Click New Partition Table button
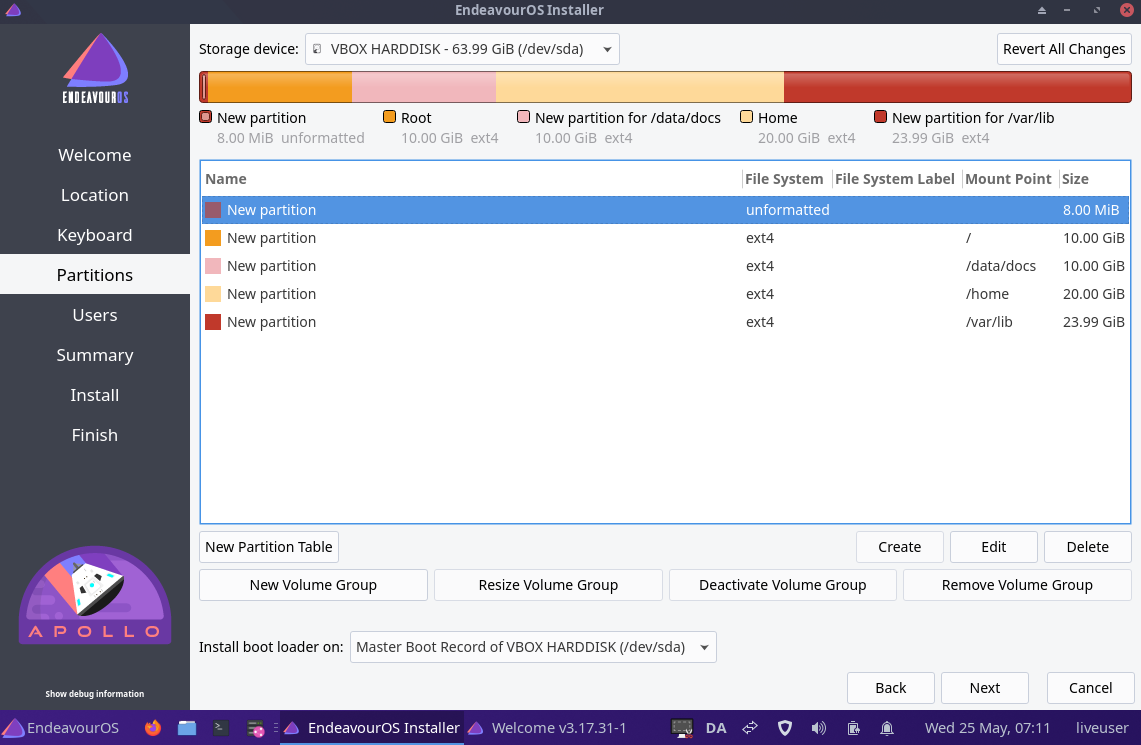 (269, 547)
